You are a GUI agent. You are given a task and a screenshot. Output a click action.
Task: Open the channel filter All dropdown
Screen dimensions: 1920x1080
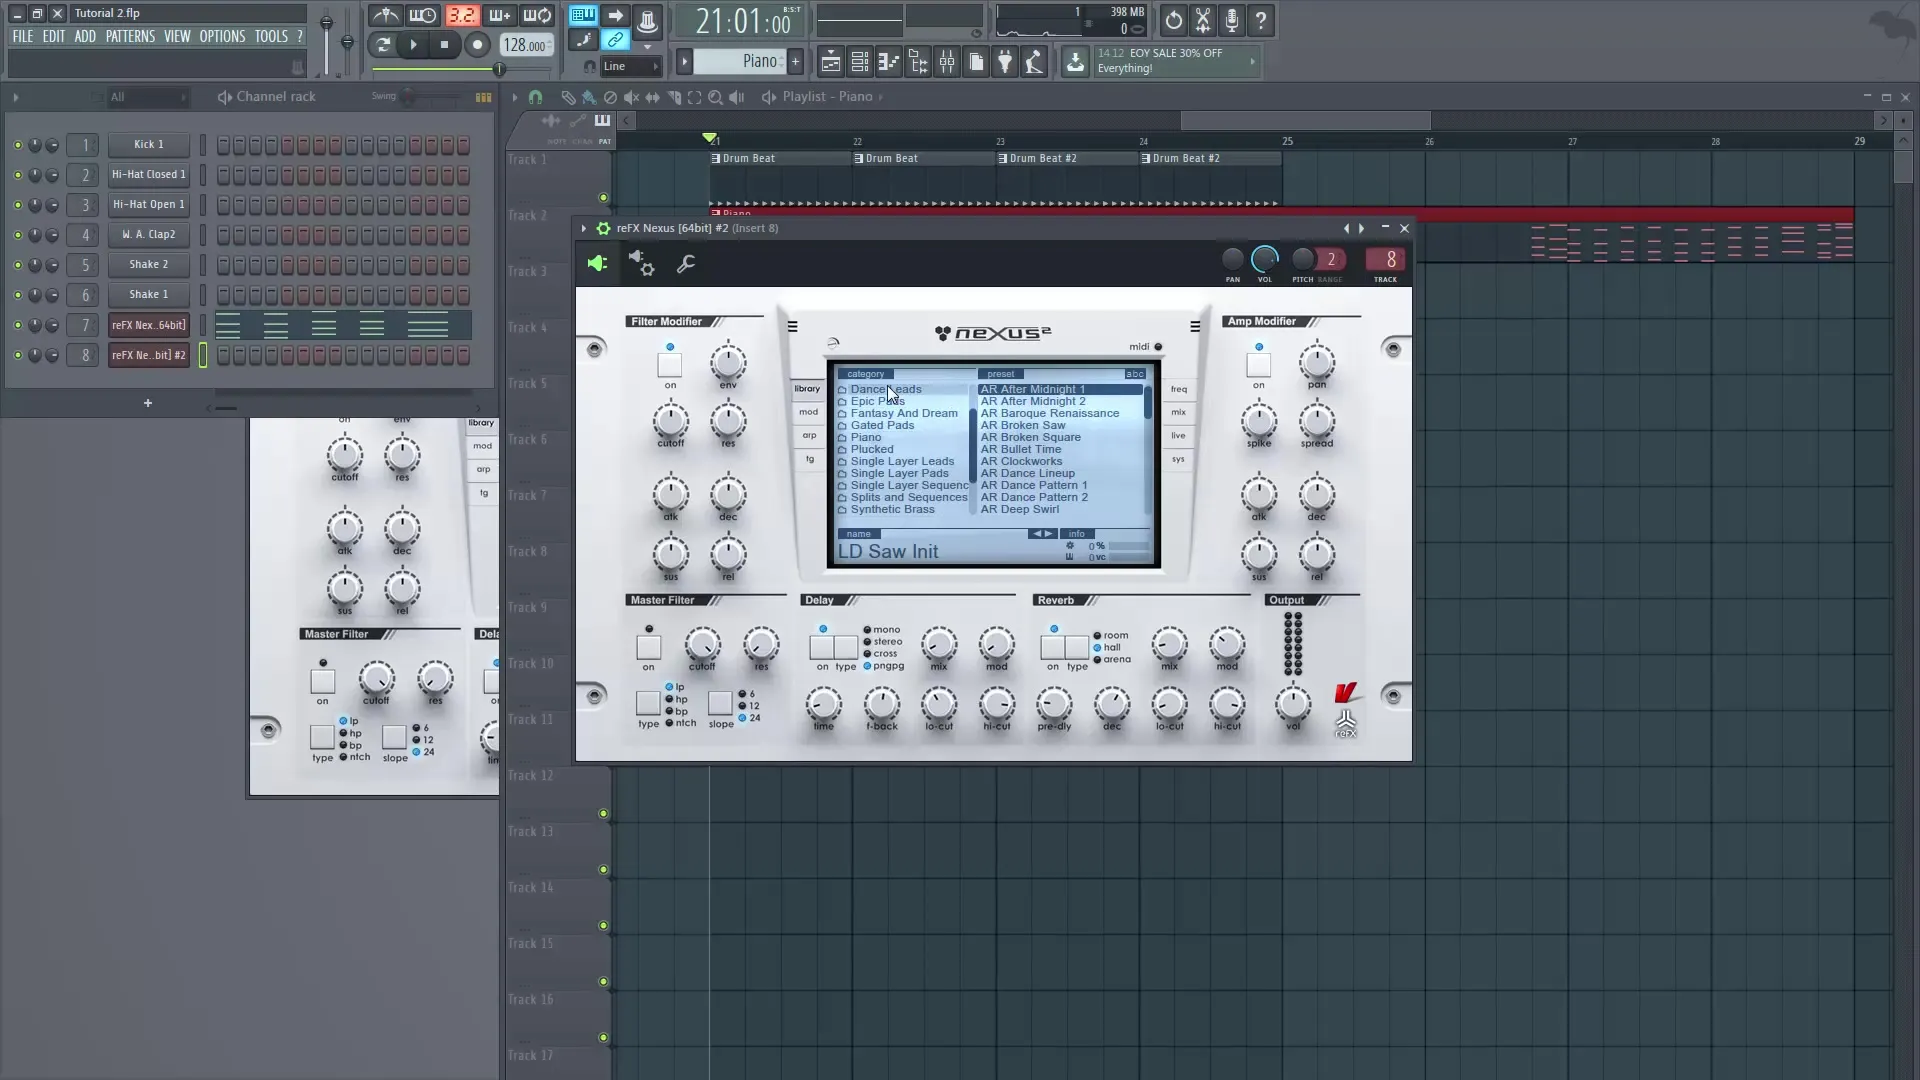148,97
